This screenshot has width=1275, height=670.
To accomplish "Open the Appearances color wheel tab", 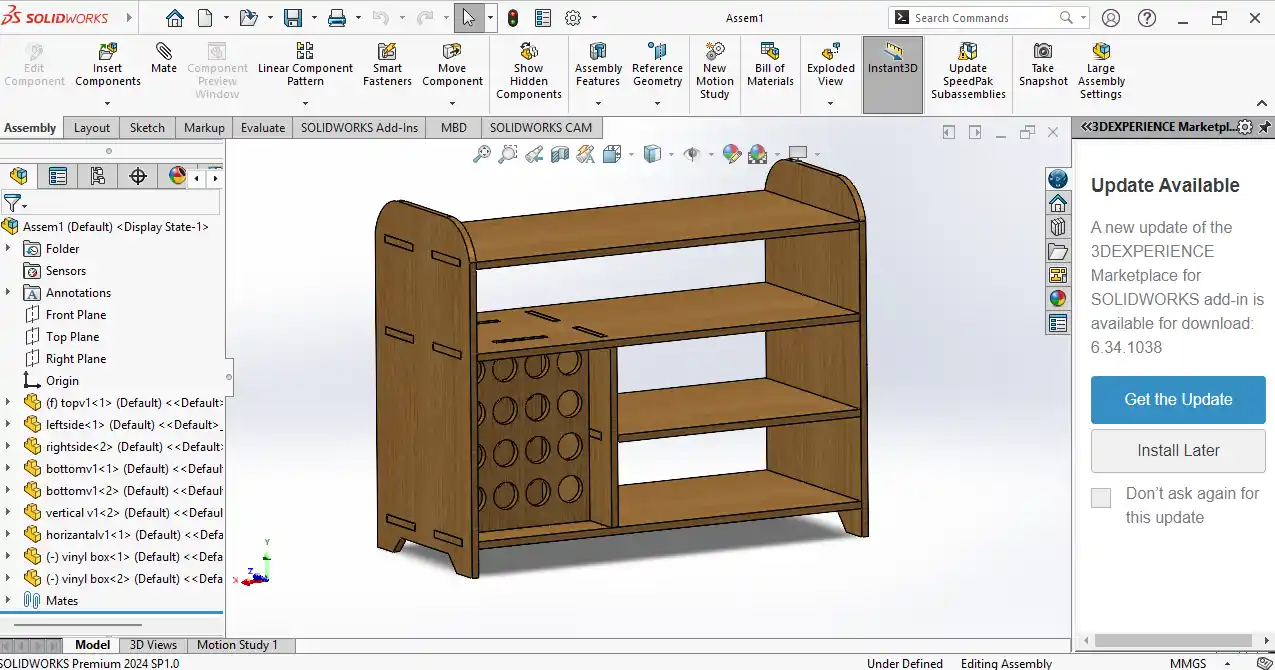I will tap(177, 177).
